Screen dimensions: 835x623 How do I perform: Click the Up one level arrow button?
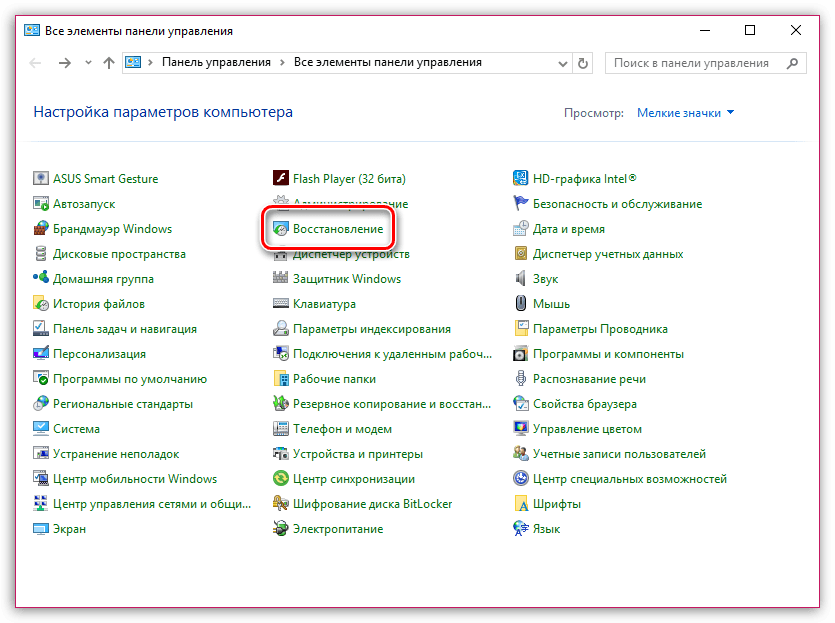point(109,62)
